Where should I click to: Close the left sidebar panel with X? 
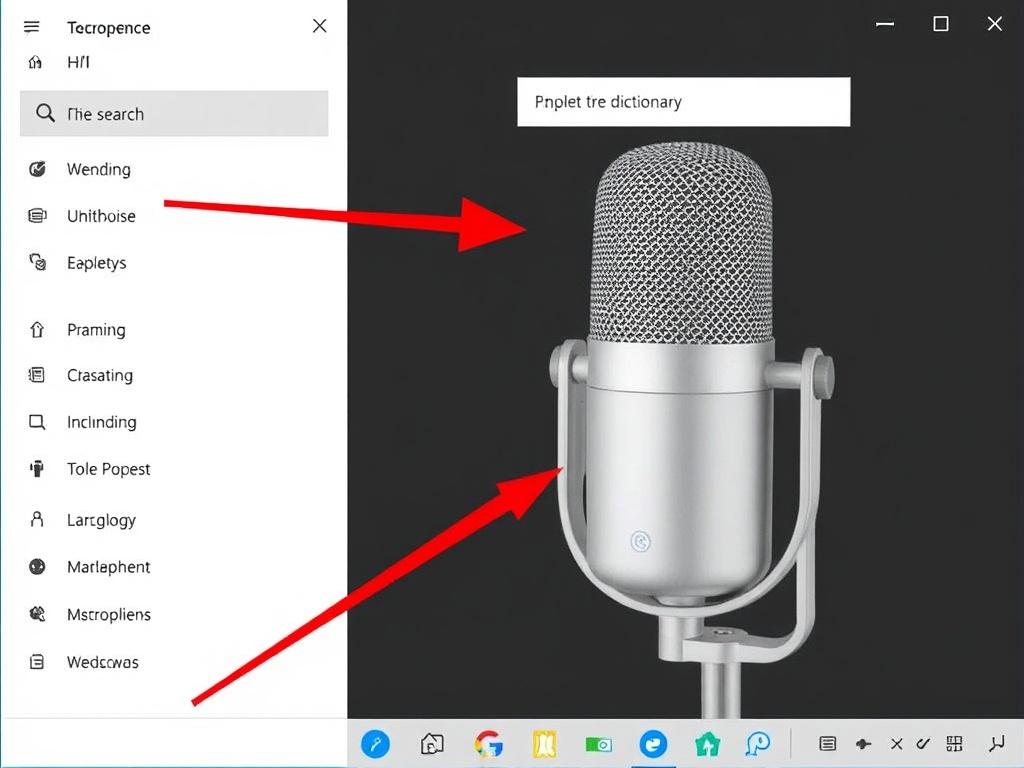320,26
